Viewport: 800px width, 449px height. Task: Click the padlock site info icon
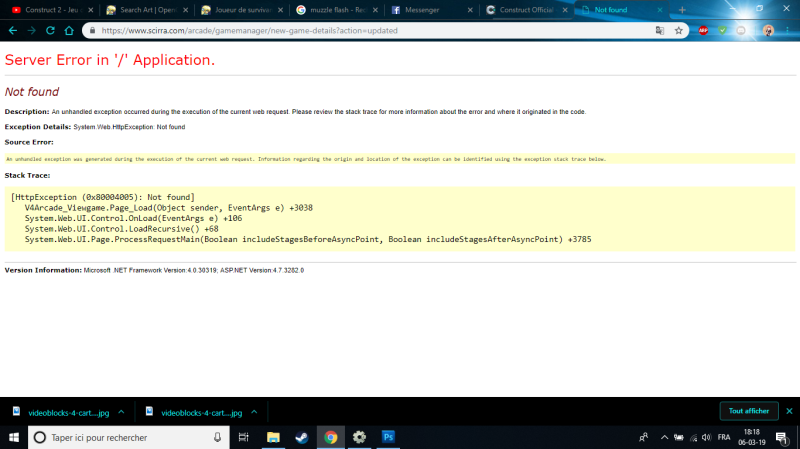point(92,31)
